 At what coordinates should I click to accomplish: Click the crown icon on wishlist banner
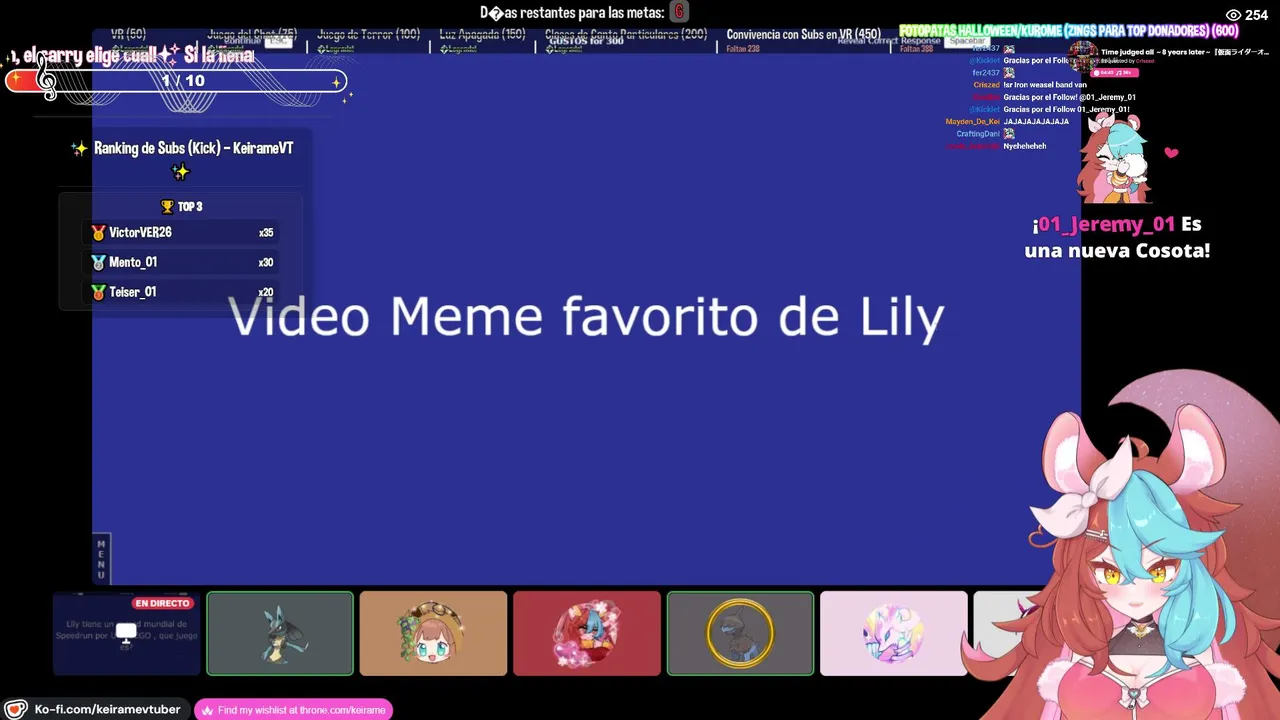click(207, 710)
